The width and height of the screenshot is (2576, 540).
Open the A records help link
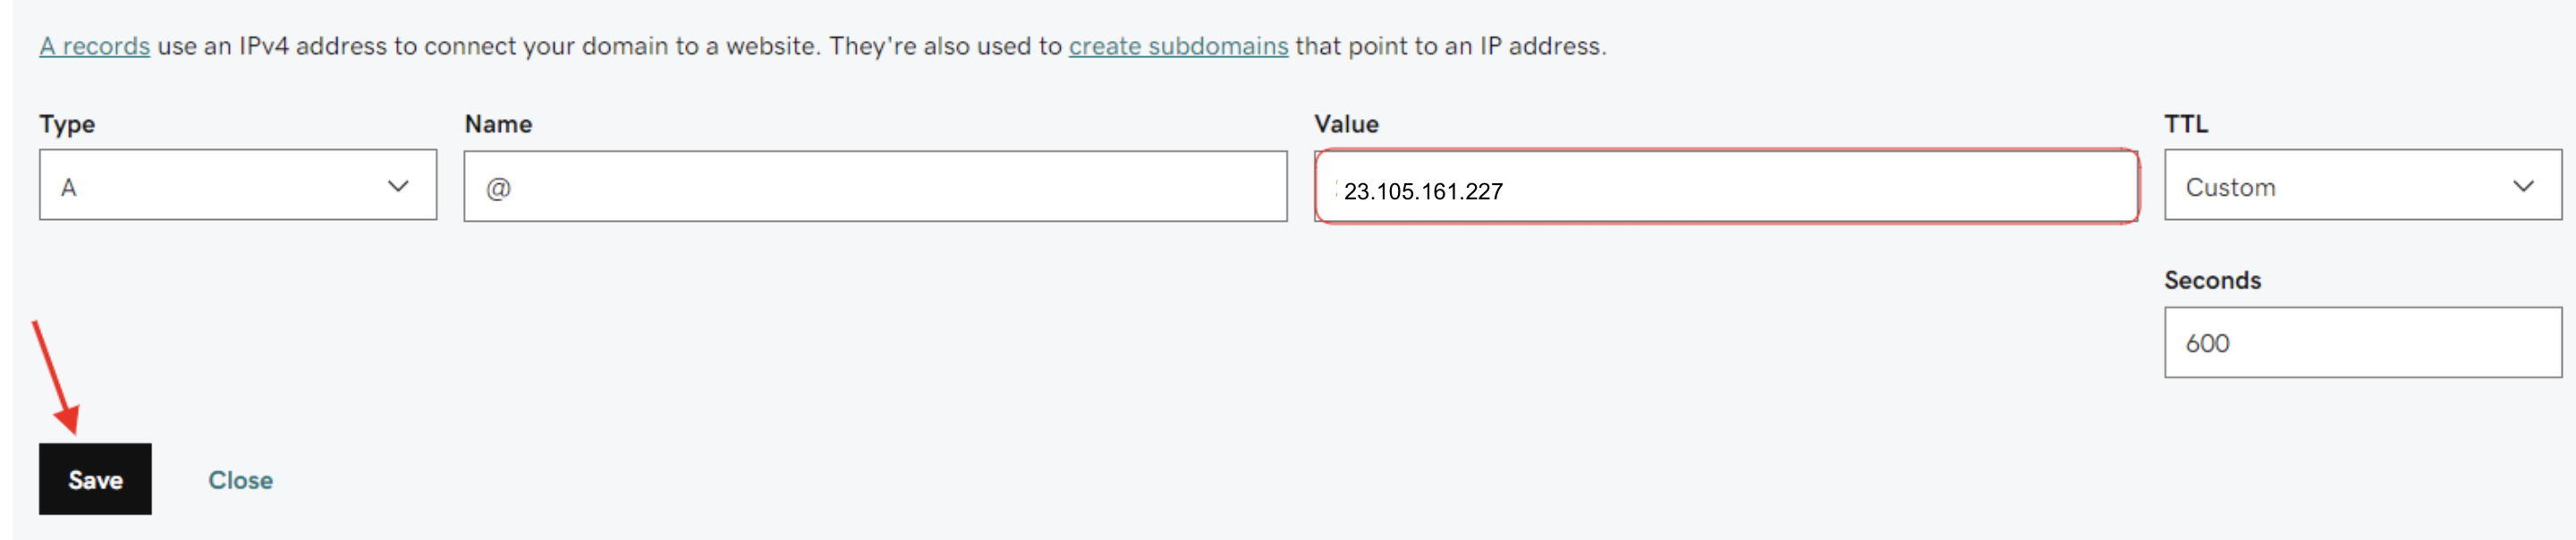[x=94, y=46]
